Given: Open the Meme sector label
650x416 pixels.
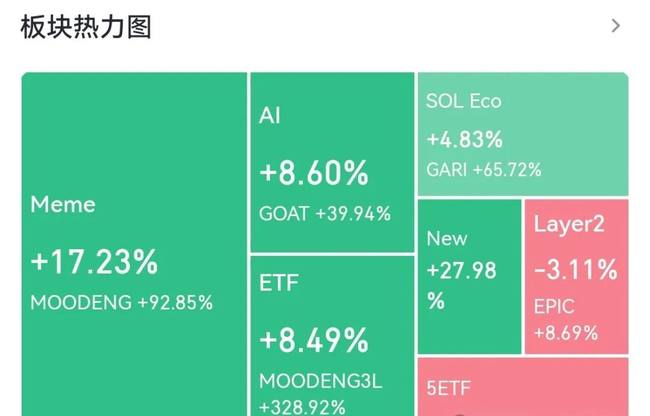Looking at the screenshot, I should [x=63, y=204].
